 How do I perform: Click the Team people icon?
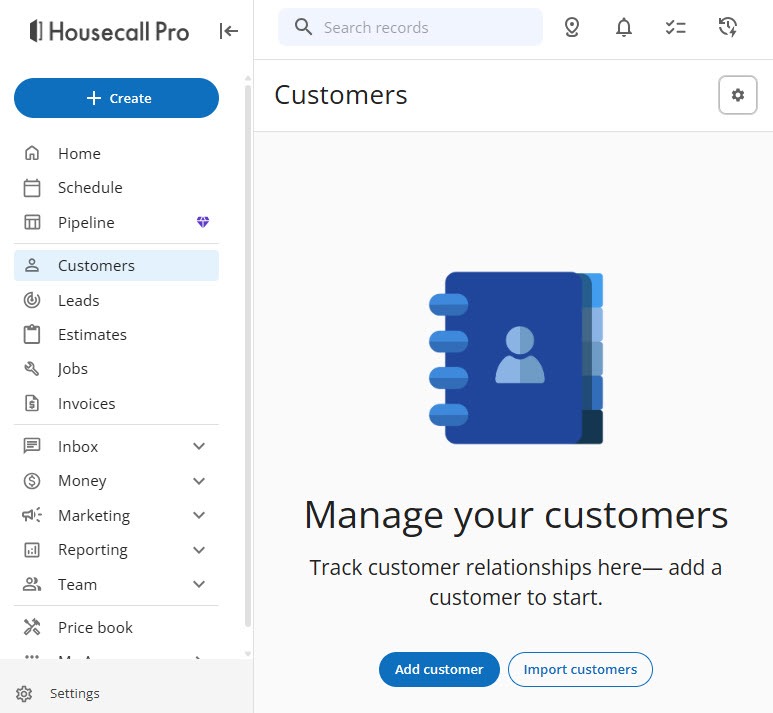point(32,584)
